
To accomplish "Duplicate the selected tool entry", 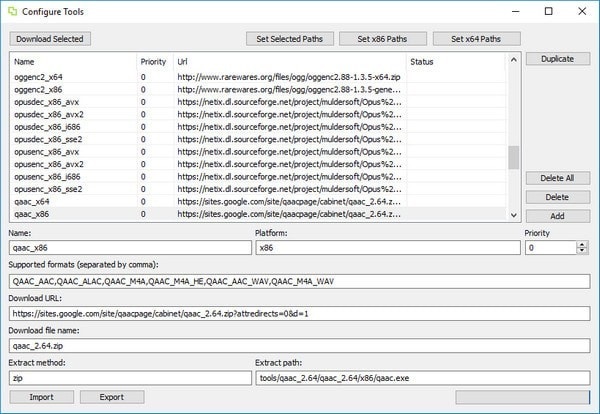I will (x=558, y=59).
